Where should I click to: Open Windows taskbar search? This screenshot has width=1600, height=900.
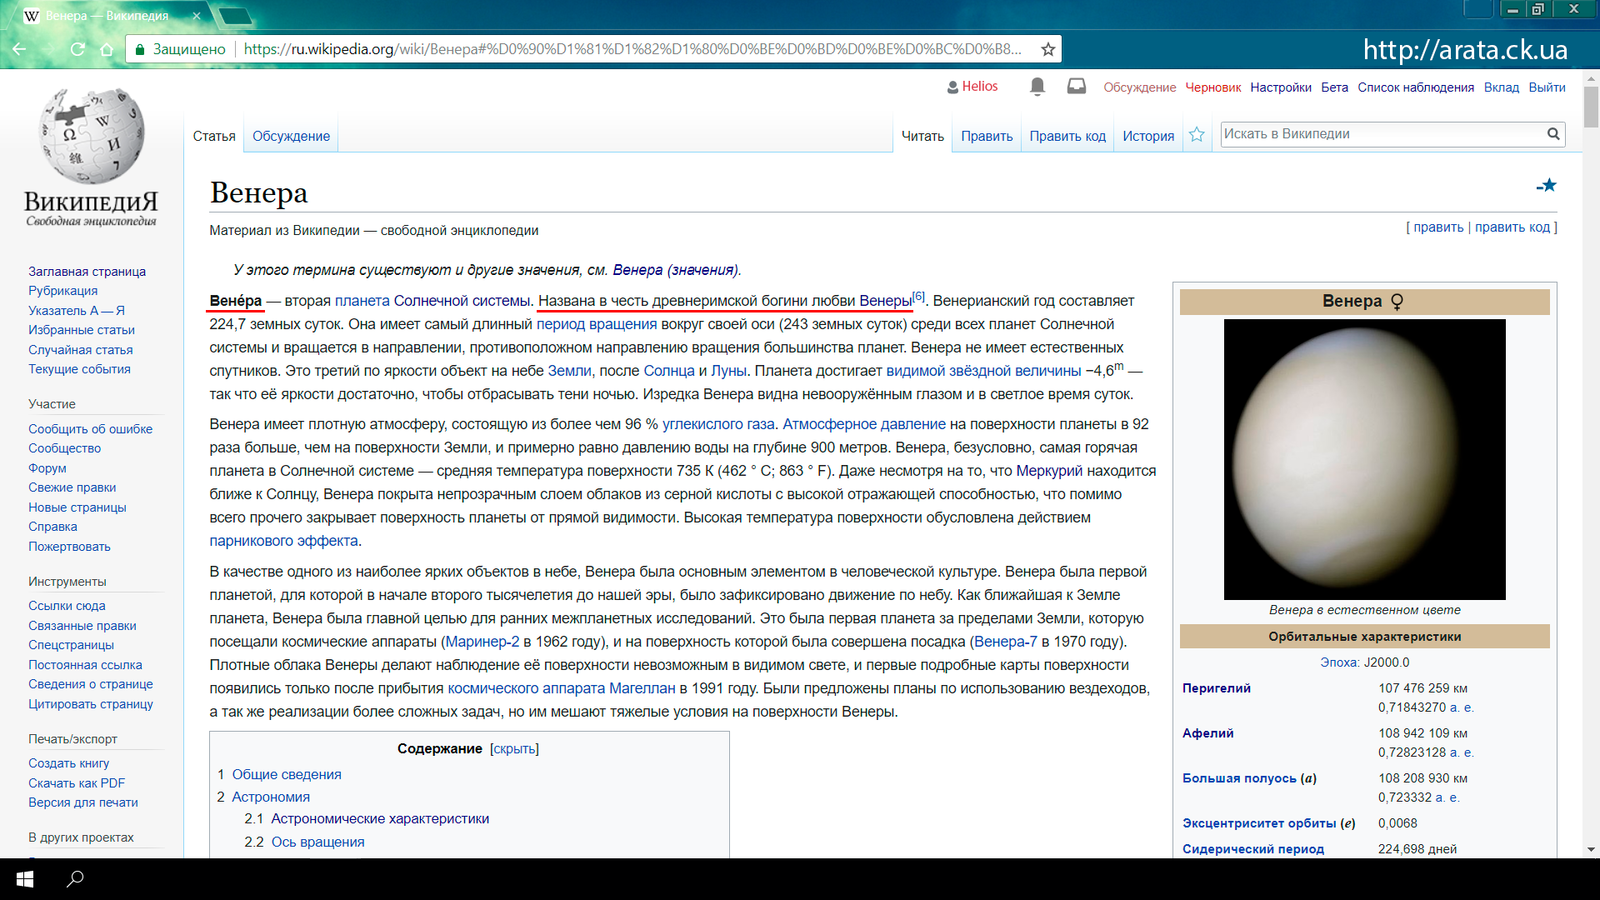pos(75,879)
